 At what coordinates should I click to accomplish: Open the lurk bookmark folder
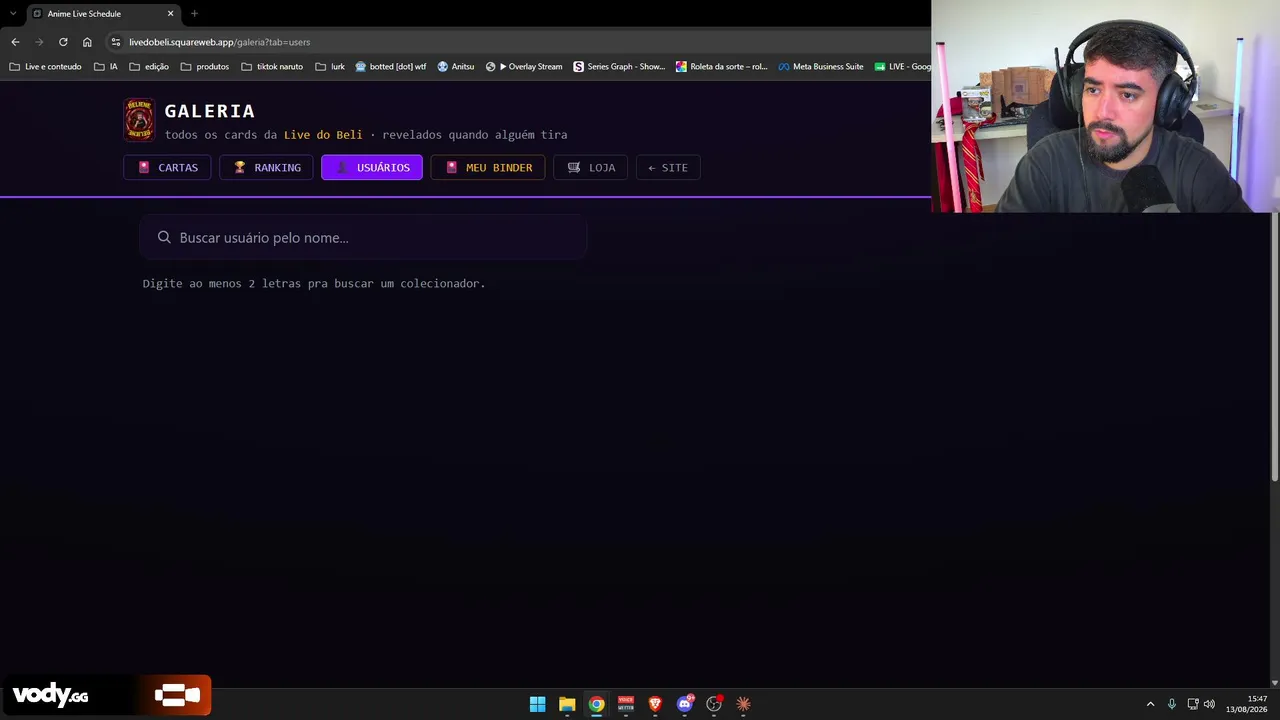[330, 67]
